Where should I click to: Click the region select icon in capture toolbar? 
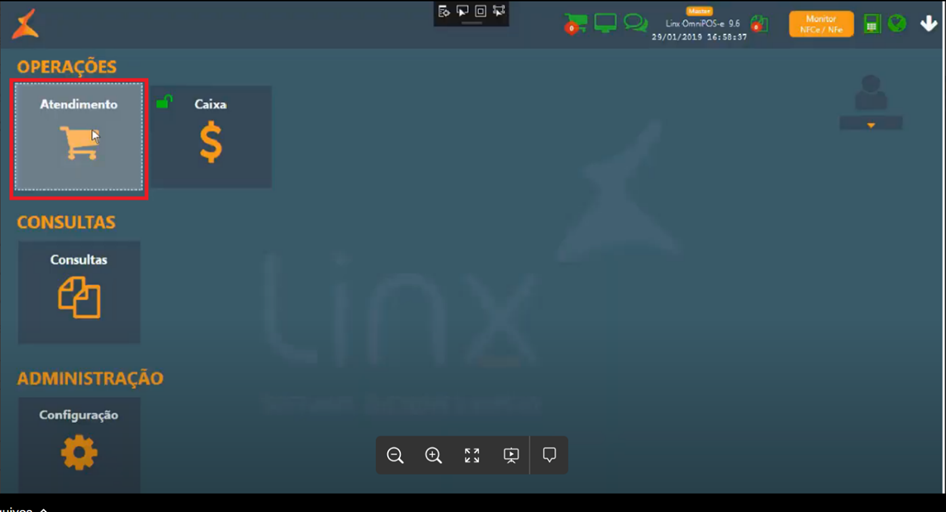click(x=498, y=11)
